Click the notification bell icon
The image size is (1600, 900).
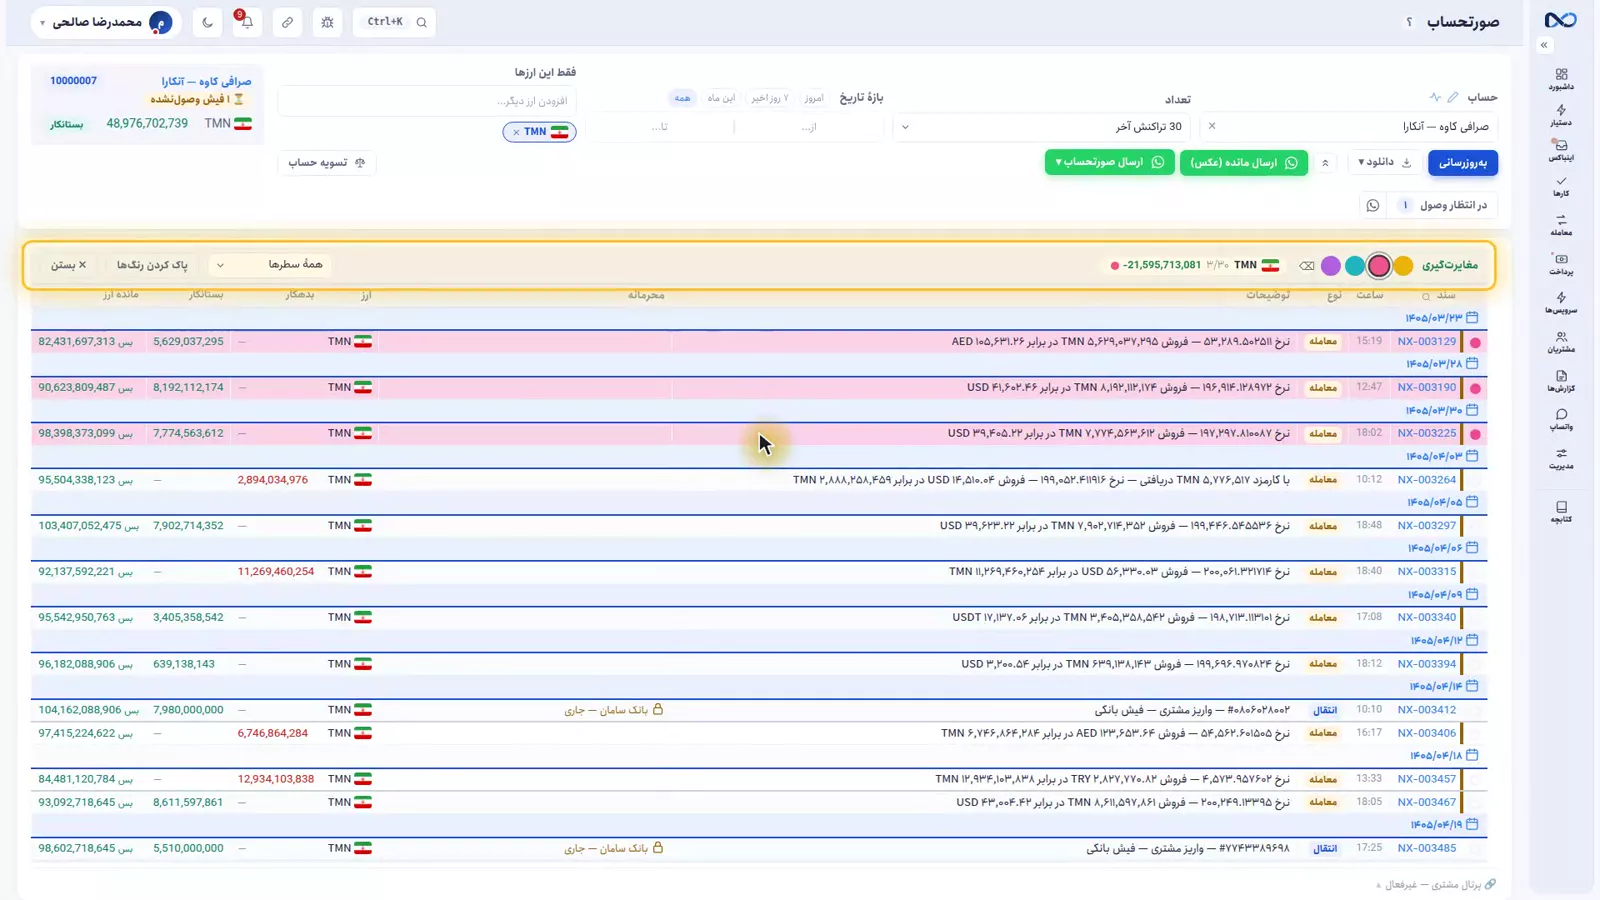[x=247, y=22]
